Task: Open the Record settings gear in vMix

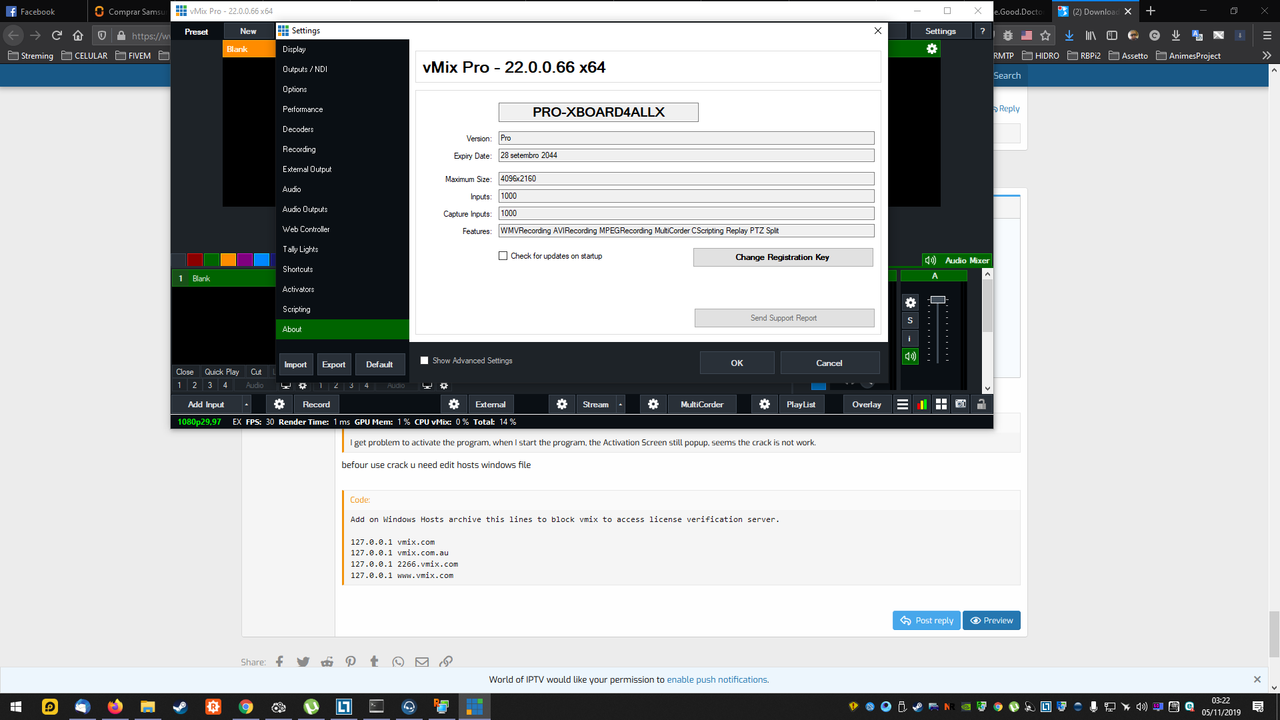Action: pos(279,404)
